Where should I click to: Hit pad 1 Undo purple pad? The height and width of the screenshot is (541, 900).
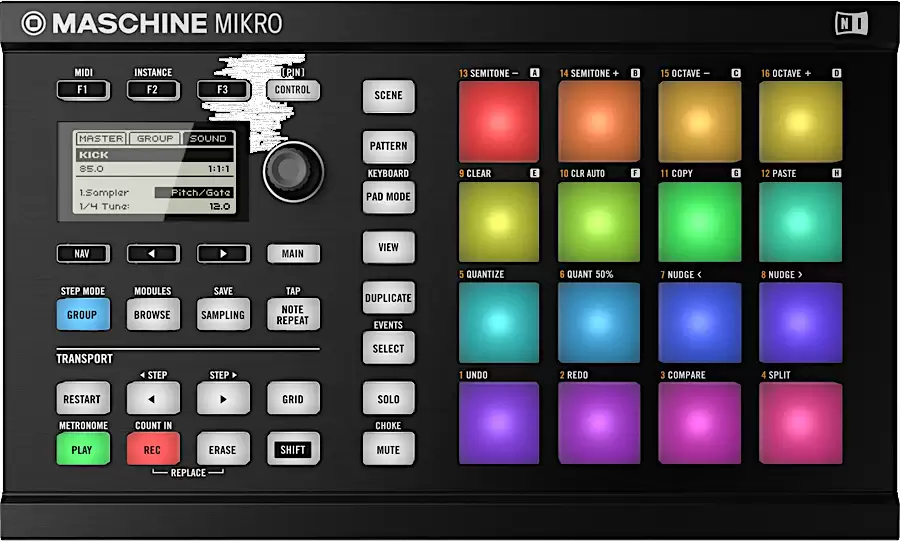tap(498, 423)
